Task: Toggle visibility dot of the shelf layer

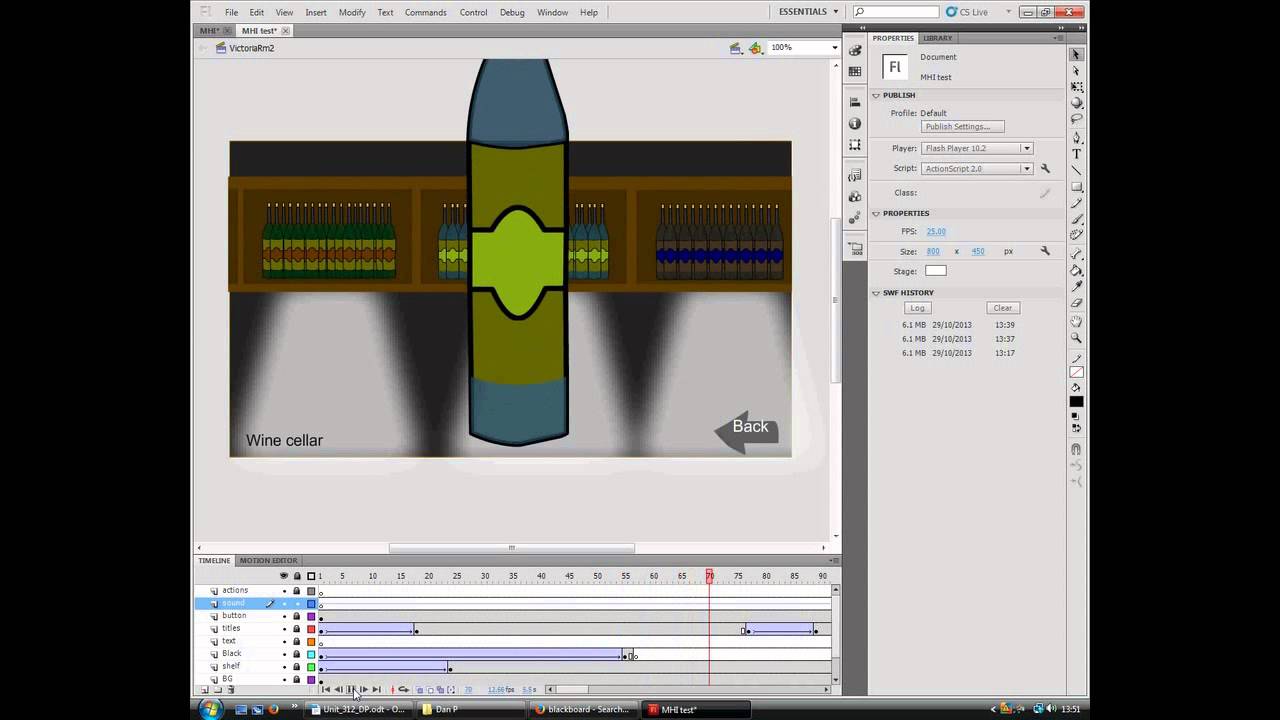Action: coord(284,667)
